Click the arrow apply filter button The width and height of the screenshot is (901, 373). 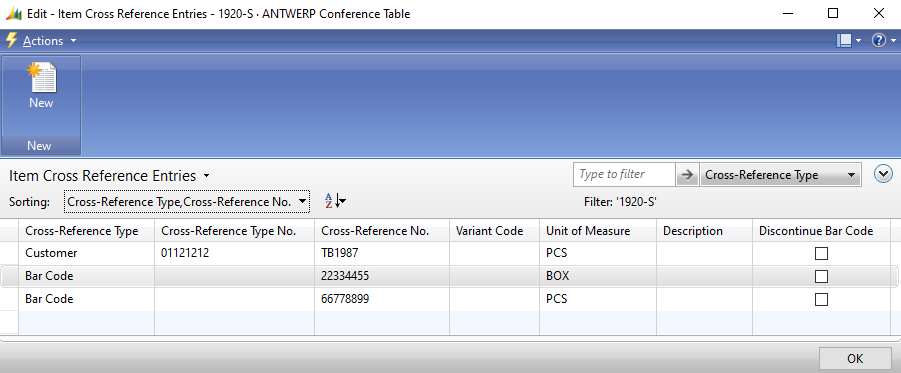tap(687, 175)
